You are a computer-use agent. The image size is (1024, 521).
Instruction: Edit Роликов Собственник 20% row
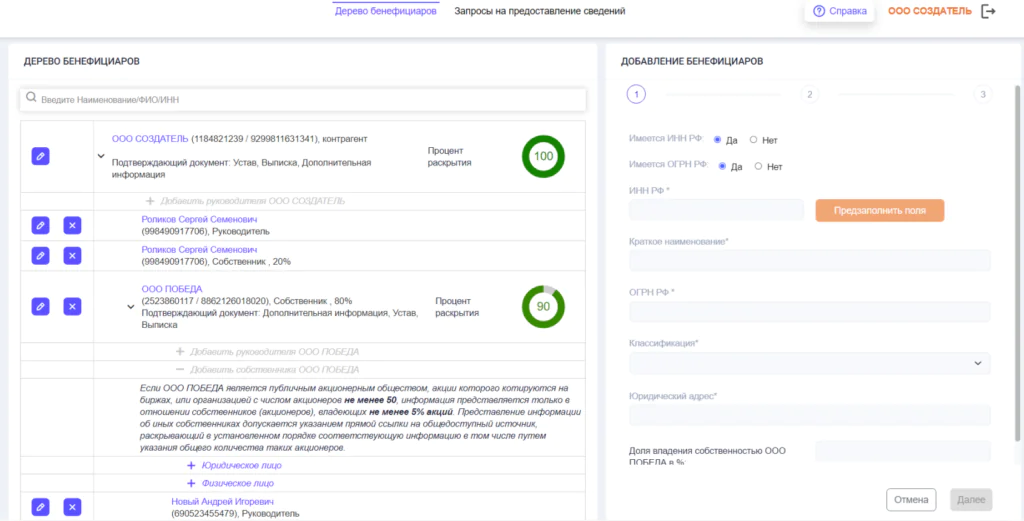pos(40,255)
